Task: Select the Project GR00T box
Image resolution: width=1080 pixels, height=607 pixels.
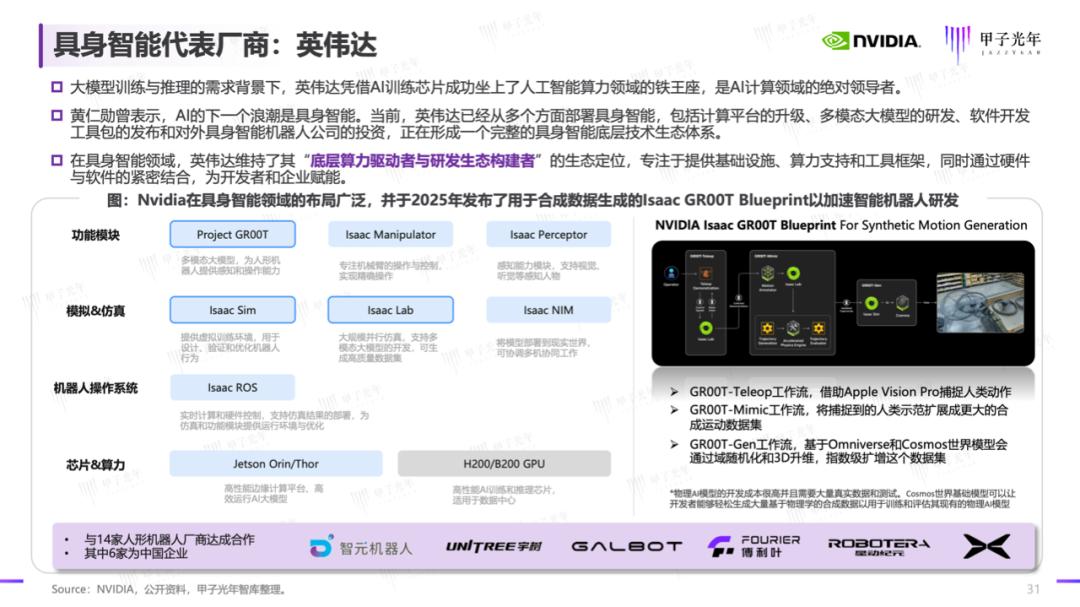Action: coord(232,235)
